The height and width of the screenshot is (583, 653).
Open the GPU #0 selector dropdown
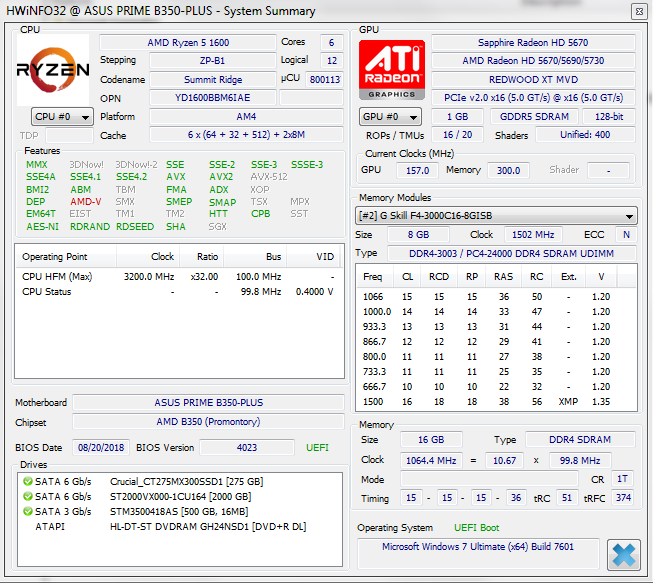coord(390,117)
